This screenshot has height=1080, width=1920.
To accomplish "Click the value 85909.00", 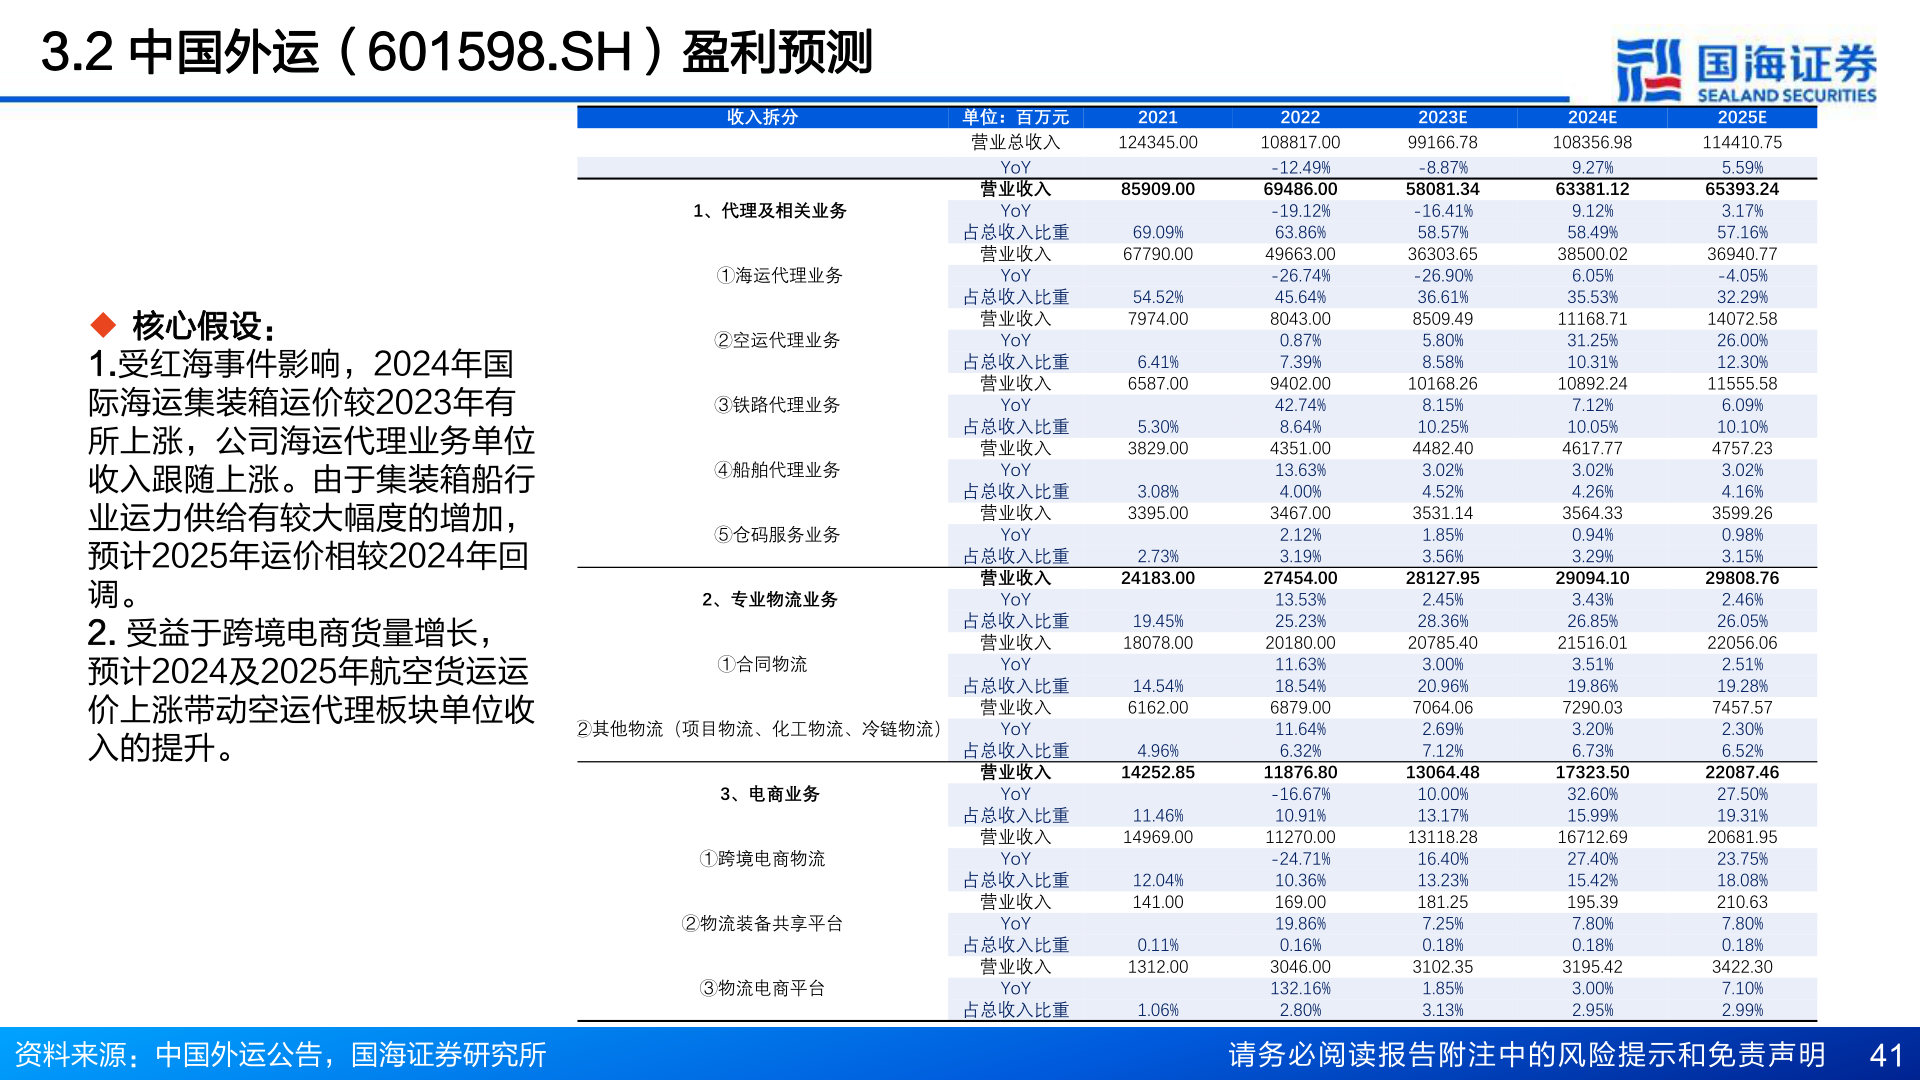I will point(1158,189).
